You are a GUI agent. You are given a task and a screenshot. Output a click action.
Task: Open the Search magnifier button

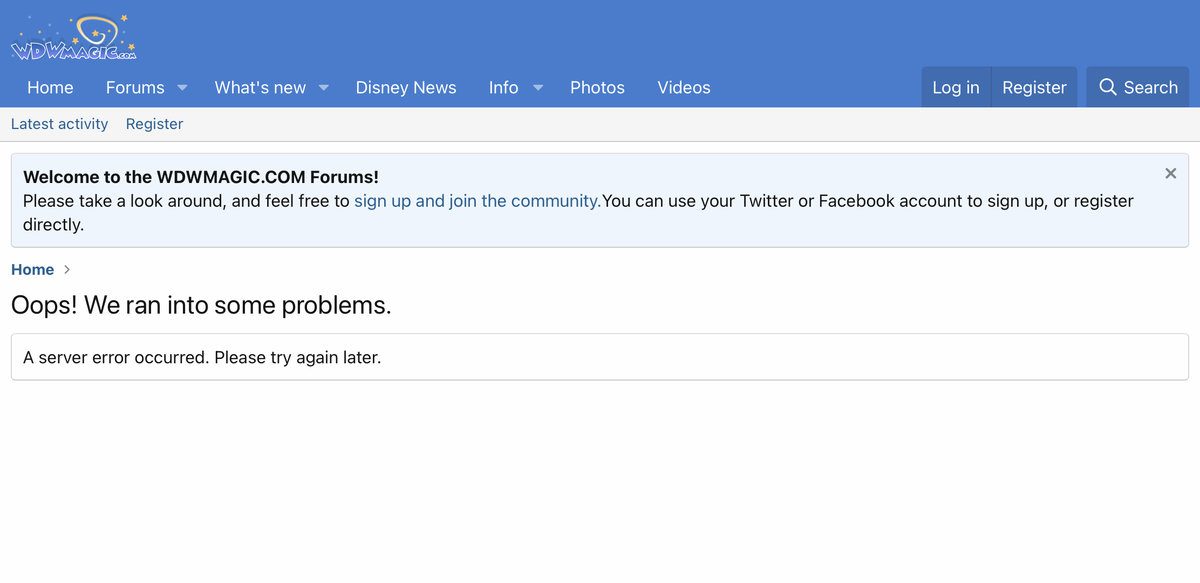[x=1138, y=87]
